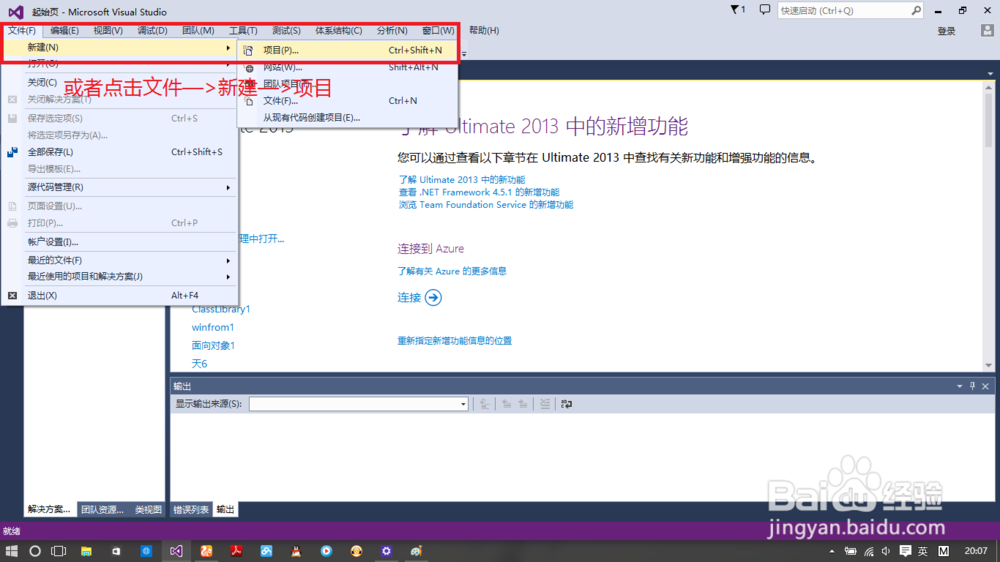
Task: Click the 20:07 clock on taskbar
Action: (x=976, y=551)
